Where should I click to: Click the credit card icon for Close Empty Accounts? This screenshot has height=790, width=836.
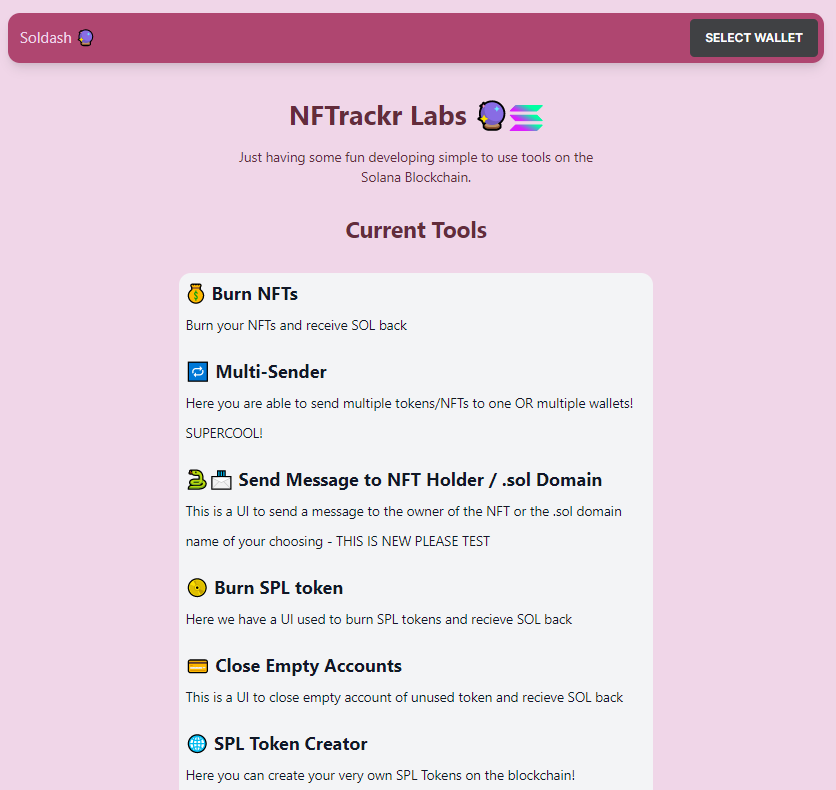[x=197, y=666]
